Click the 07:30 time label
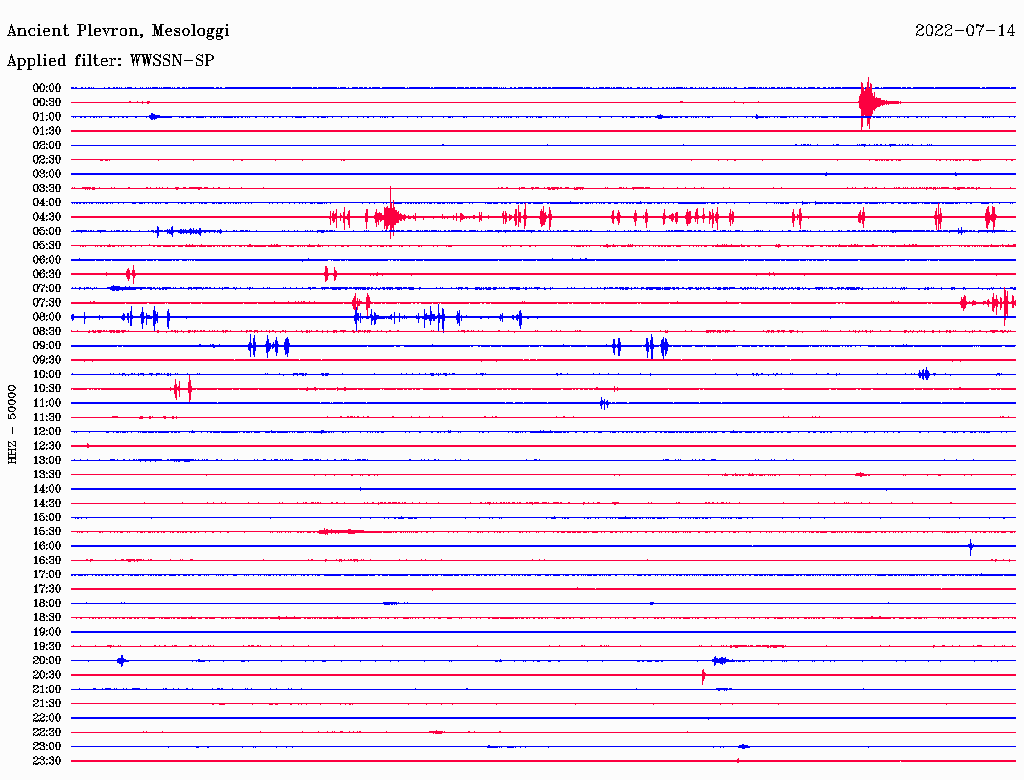 point(47,302)
